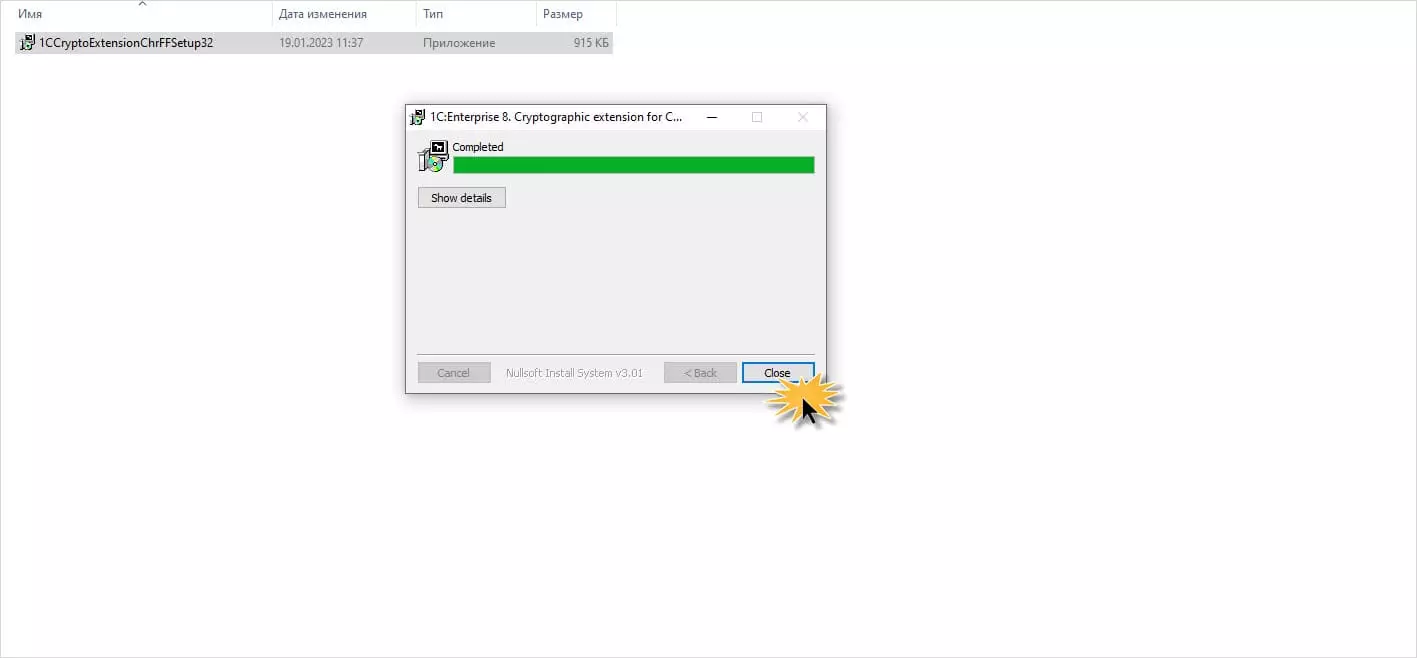Click the disabled < Back button
The image size is (1417, 658).
(x=700, y=373)
